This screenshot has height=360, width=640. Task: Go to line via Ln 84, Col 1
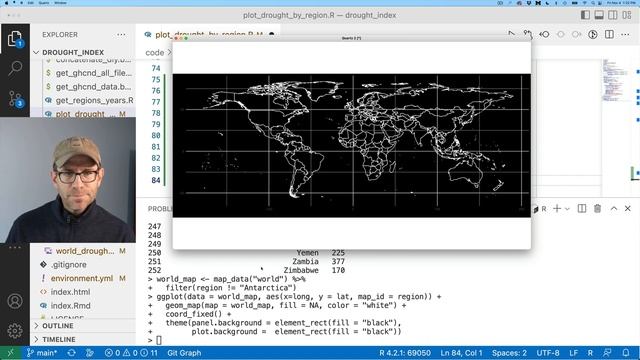pyautogui.click(x=461, y=353)
